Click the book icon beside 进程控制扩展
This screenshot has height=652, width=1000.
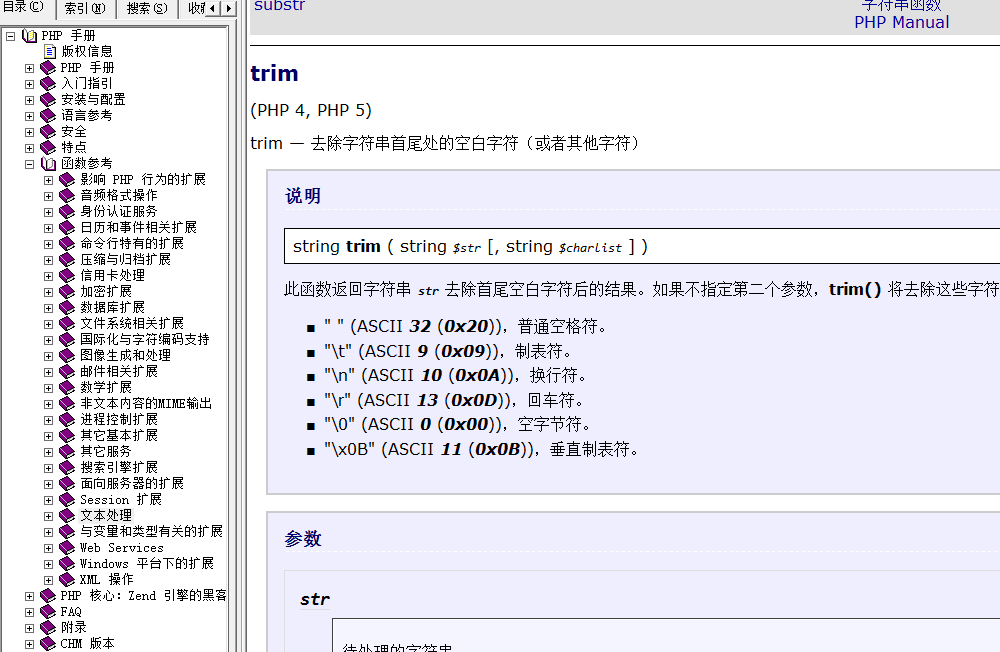[67, 420]
